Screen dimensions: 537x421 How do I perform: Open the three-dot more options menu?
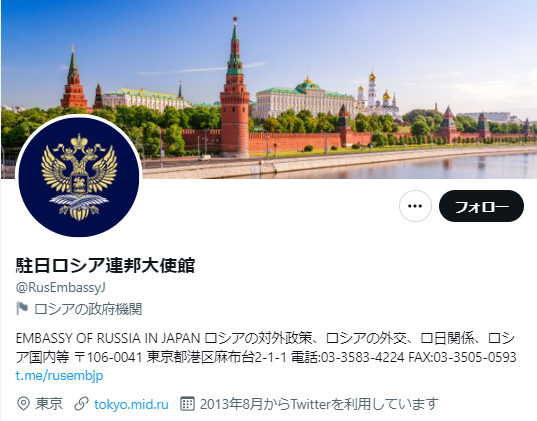pos(415,206)
